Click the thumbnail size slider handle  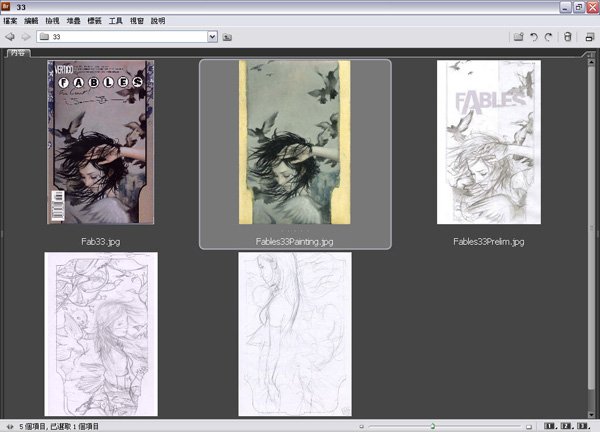tap(432, 425)
